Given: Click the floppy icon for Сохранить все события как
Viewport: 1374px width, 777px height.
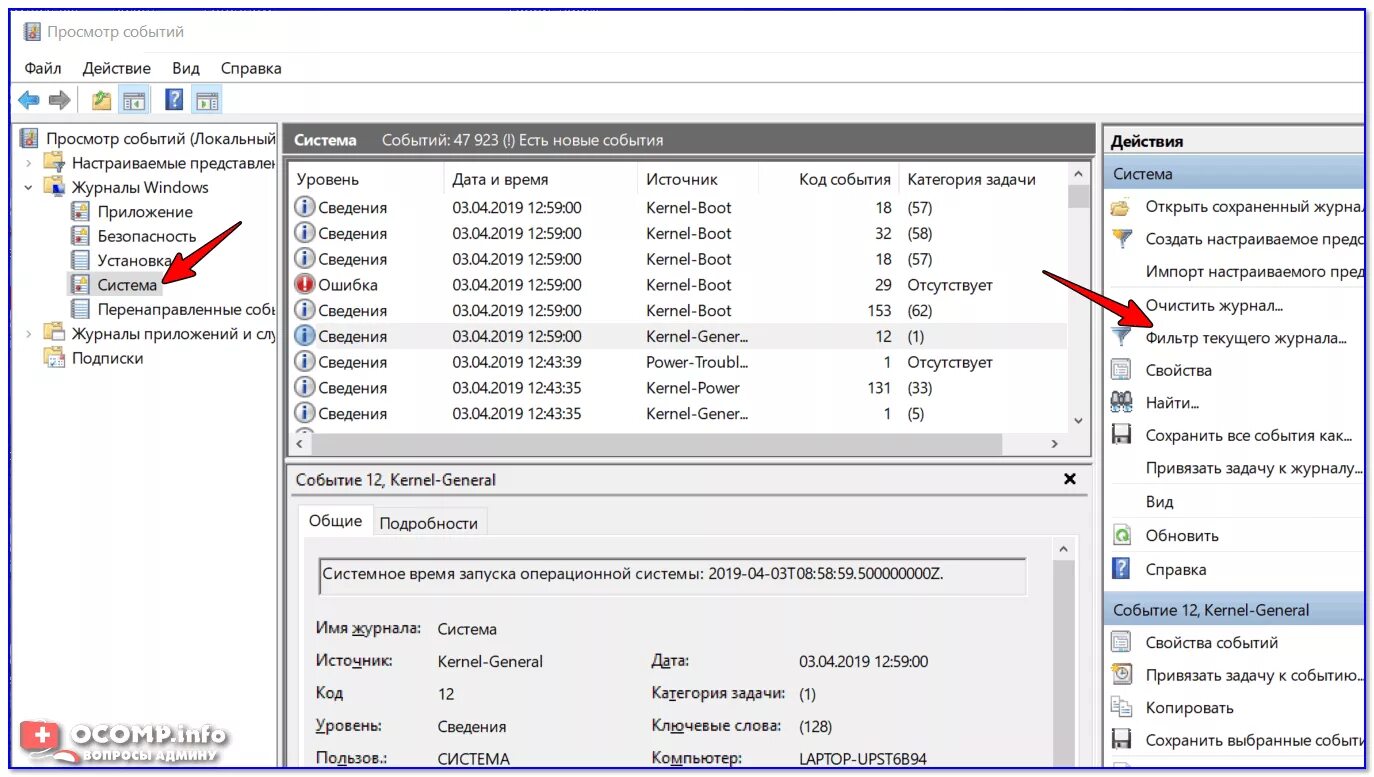Looking at the screenshot, I should point(1122,435).
